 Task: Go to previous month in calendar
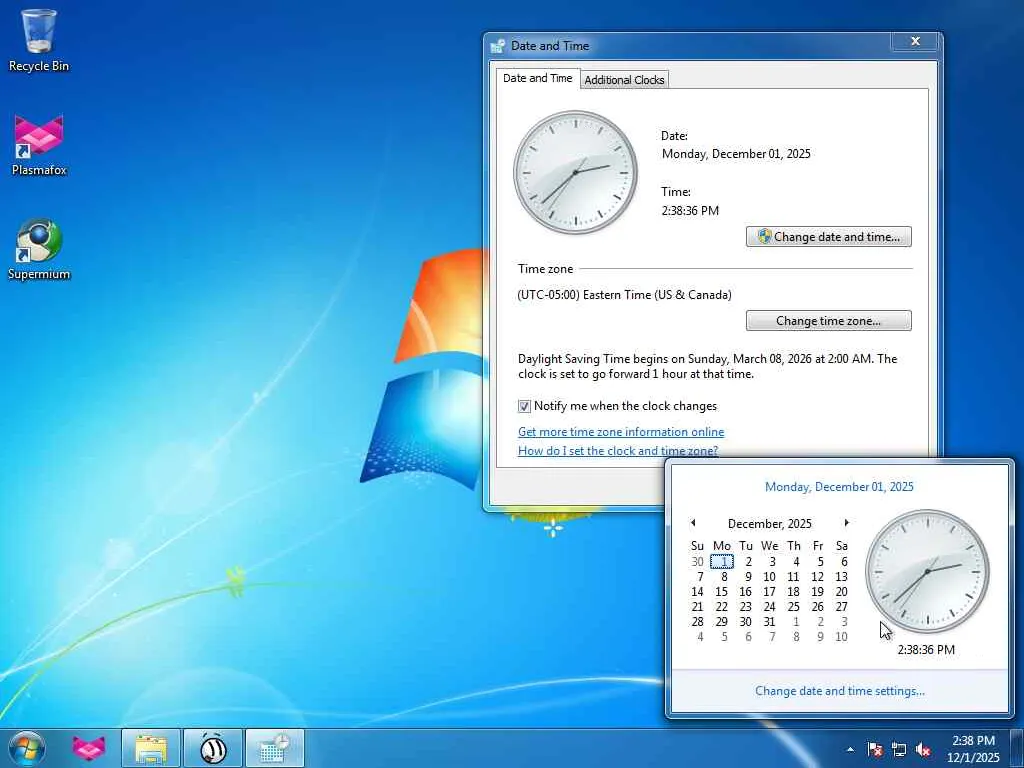tap(693, 523)
